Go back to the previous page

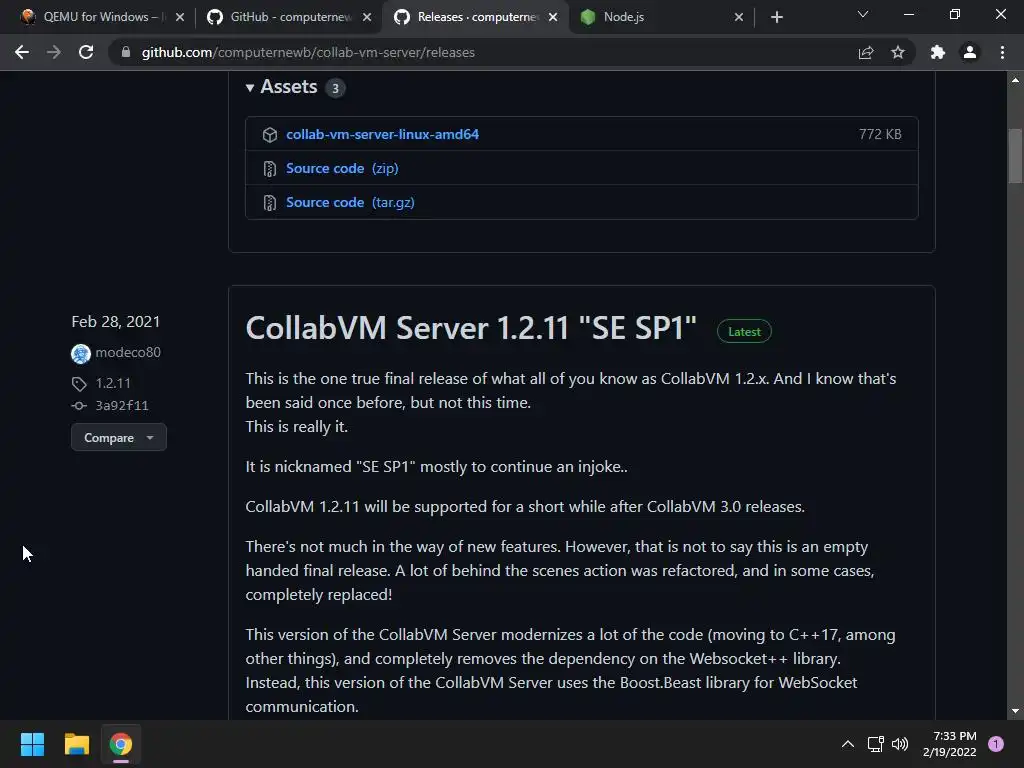pyautogui.click(x=22, y=52)
